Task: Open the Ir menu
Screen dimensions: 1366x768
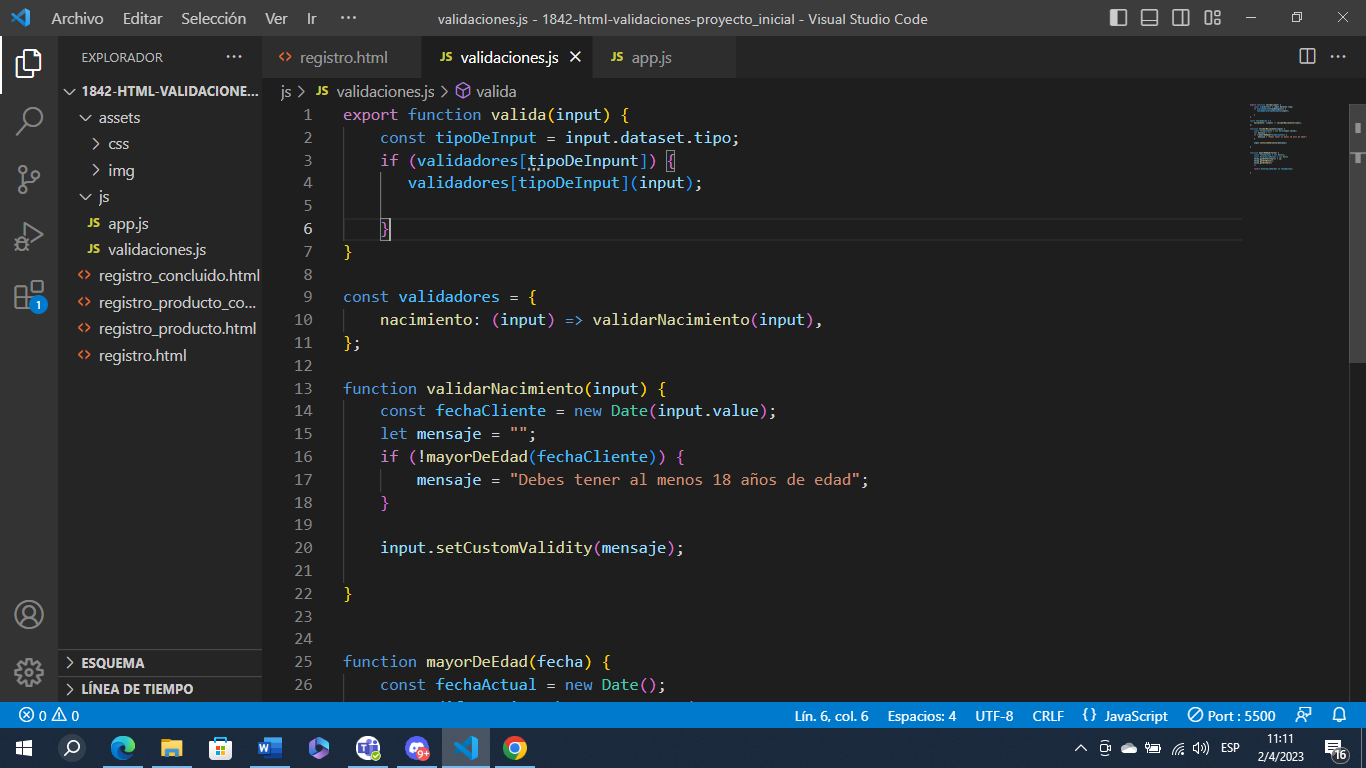Action: (312, 18)
